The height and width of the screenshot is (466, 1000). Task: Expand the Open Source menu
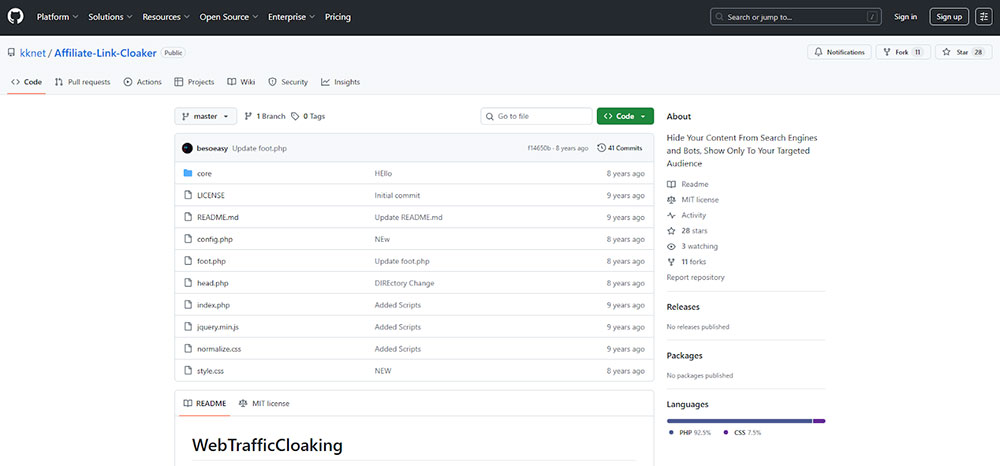229,17
